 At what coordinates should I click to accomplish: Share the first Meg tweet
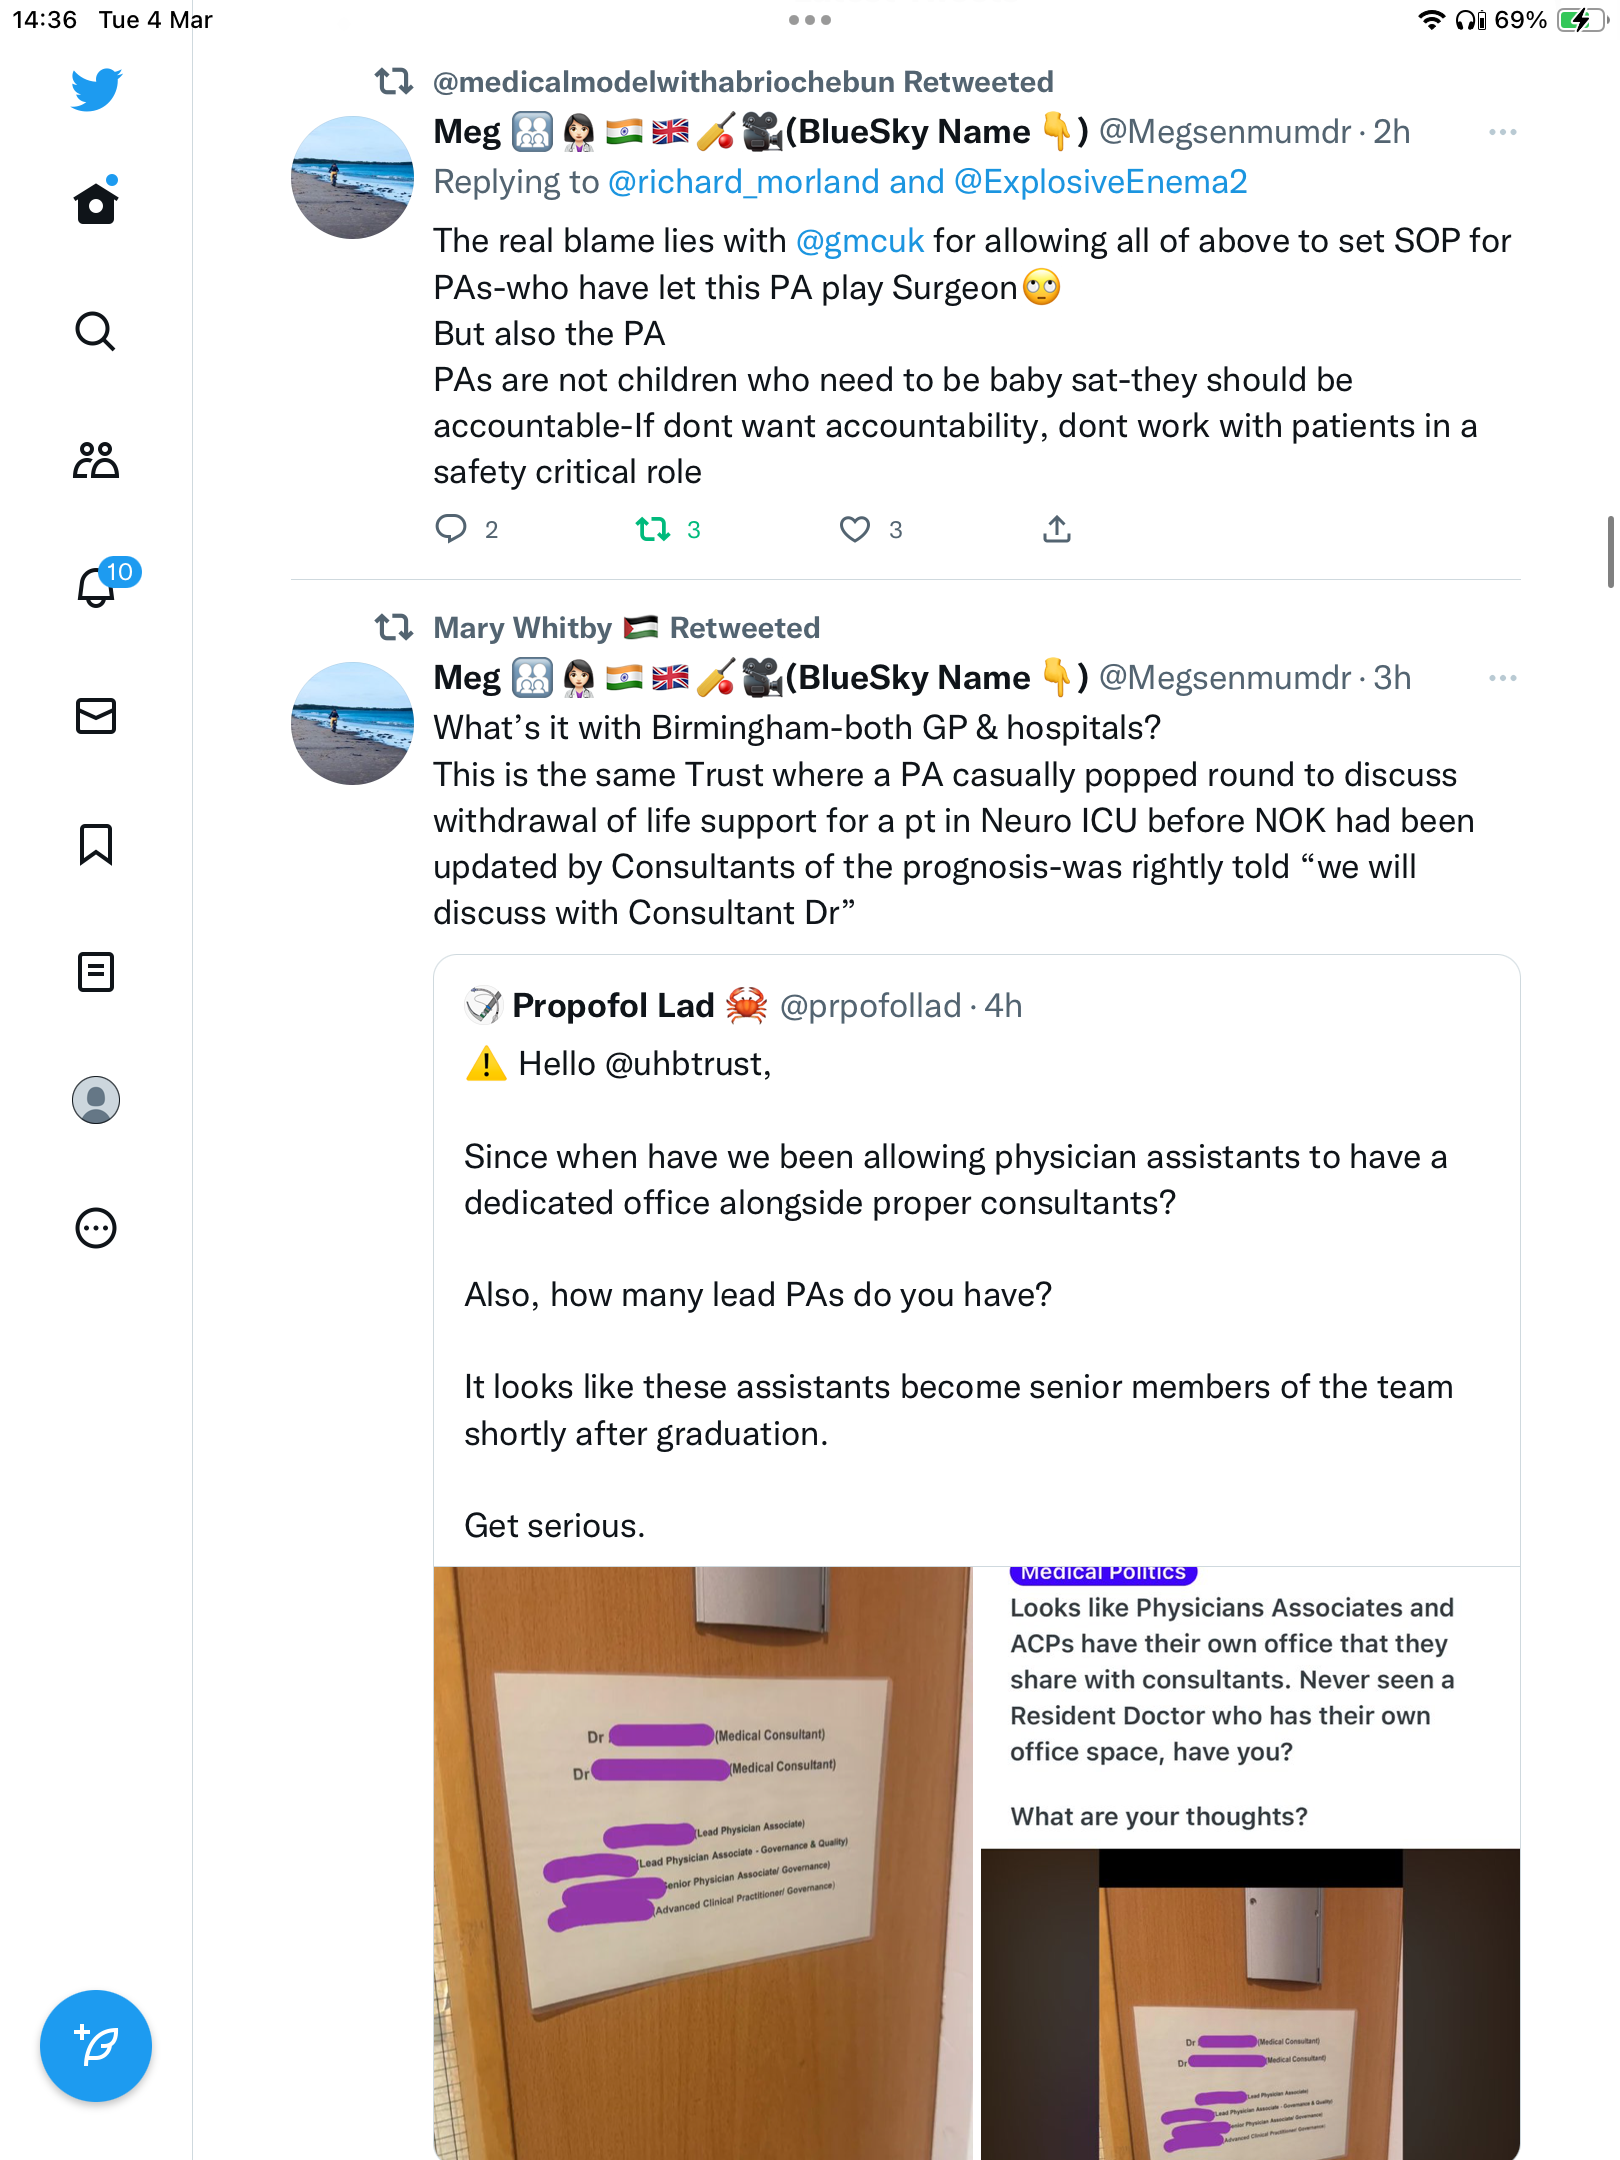coord(1057,529)
